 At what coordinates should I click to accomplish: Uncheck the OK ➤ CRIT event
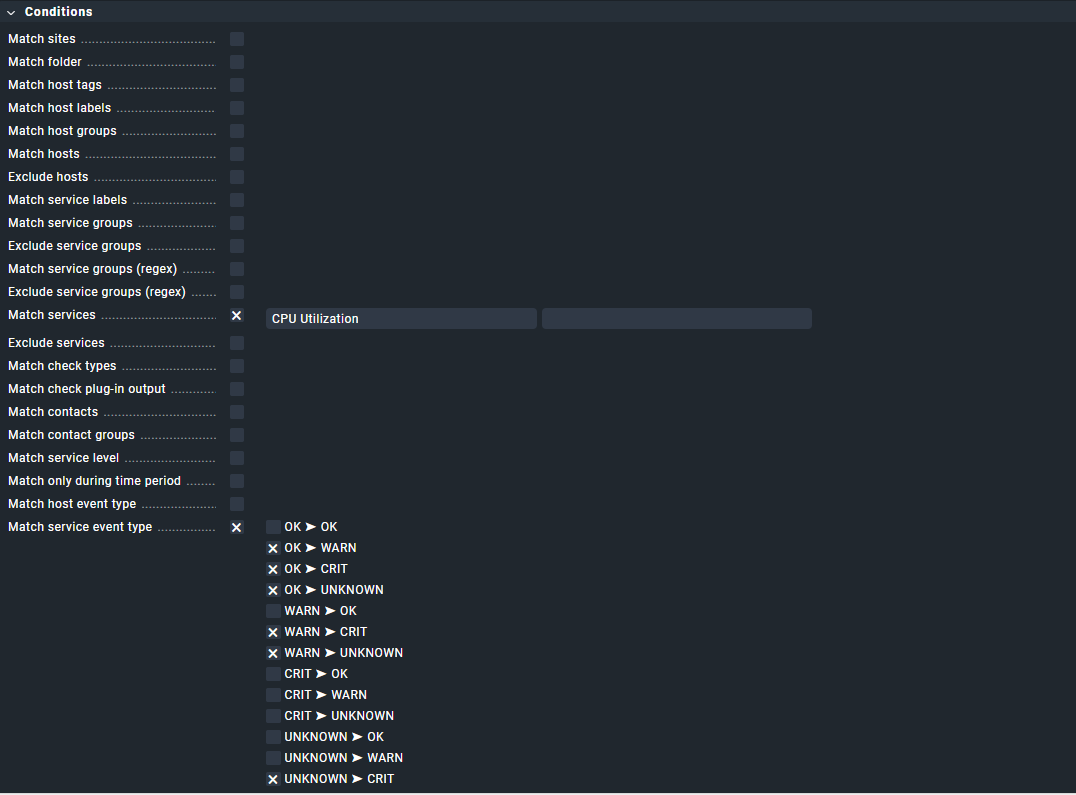pos(273,569)
